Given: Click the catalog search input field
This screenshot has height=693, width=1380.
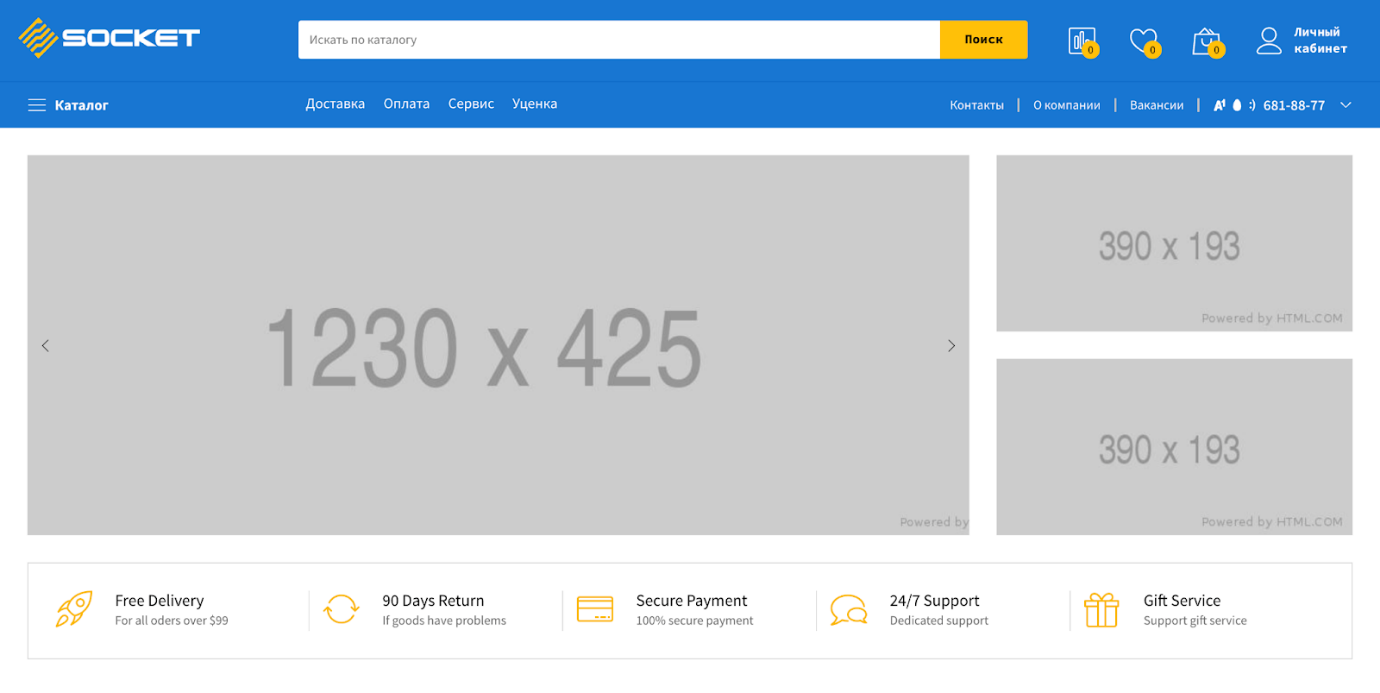Looking at the screenshot, I should coord(618,40).
